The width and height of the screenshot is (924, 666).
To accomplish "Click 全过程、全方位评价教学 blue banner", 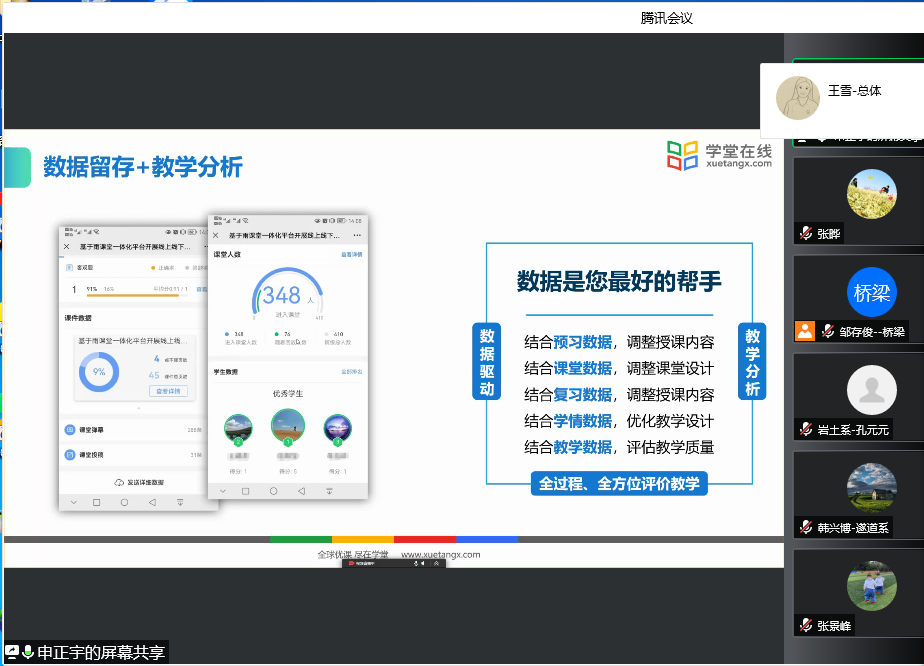I will point(619,484).
